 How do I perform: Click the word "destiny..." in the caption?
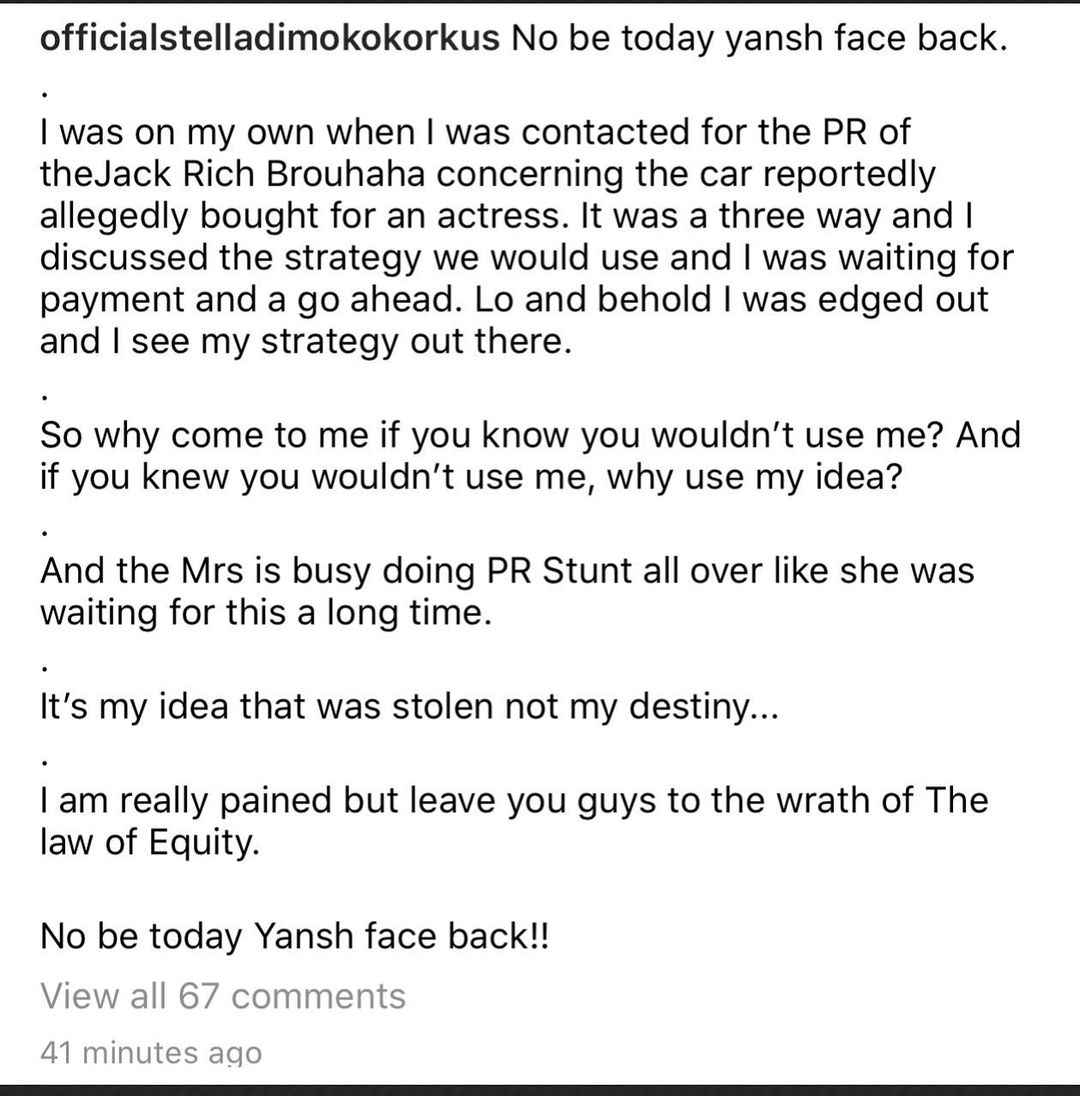point(703,707)
